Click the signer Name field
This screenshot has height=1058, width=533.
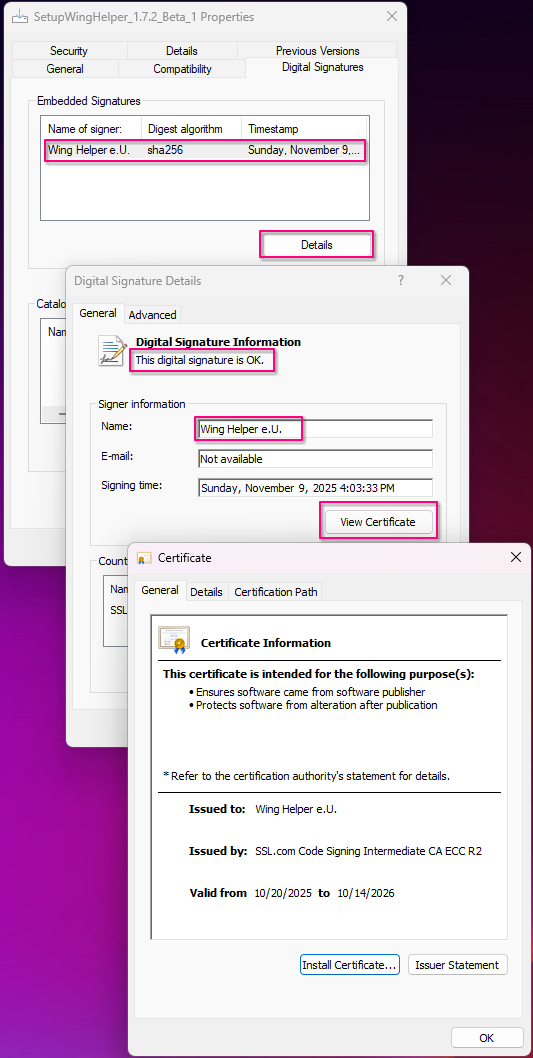point(315,428)
